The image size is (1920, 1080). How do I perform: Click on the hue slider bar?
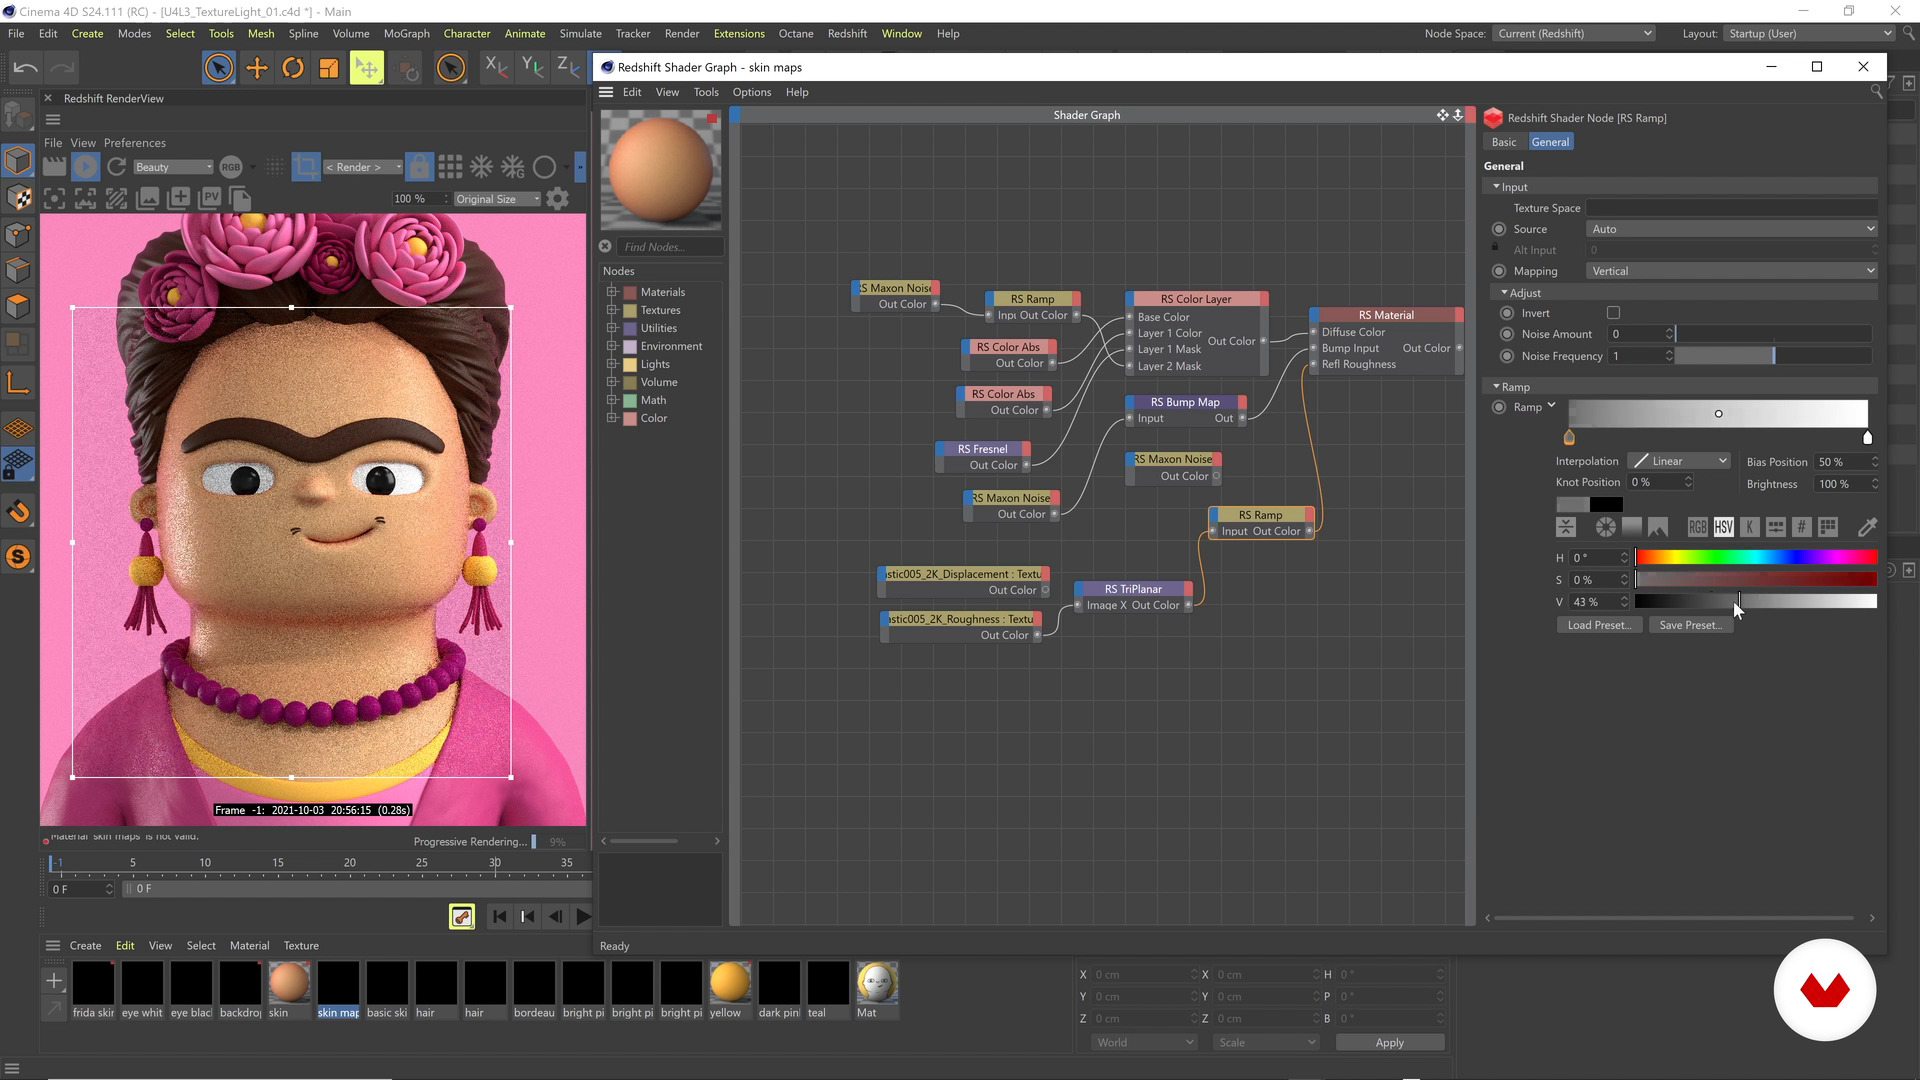(1756, 558)
